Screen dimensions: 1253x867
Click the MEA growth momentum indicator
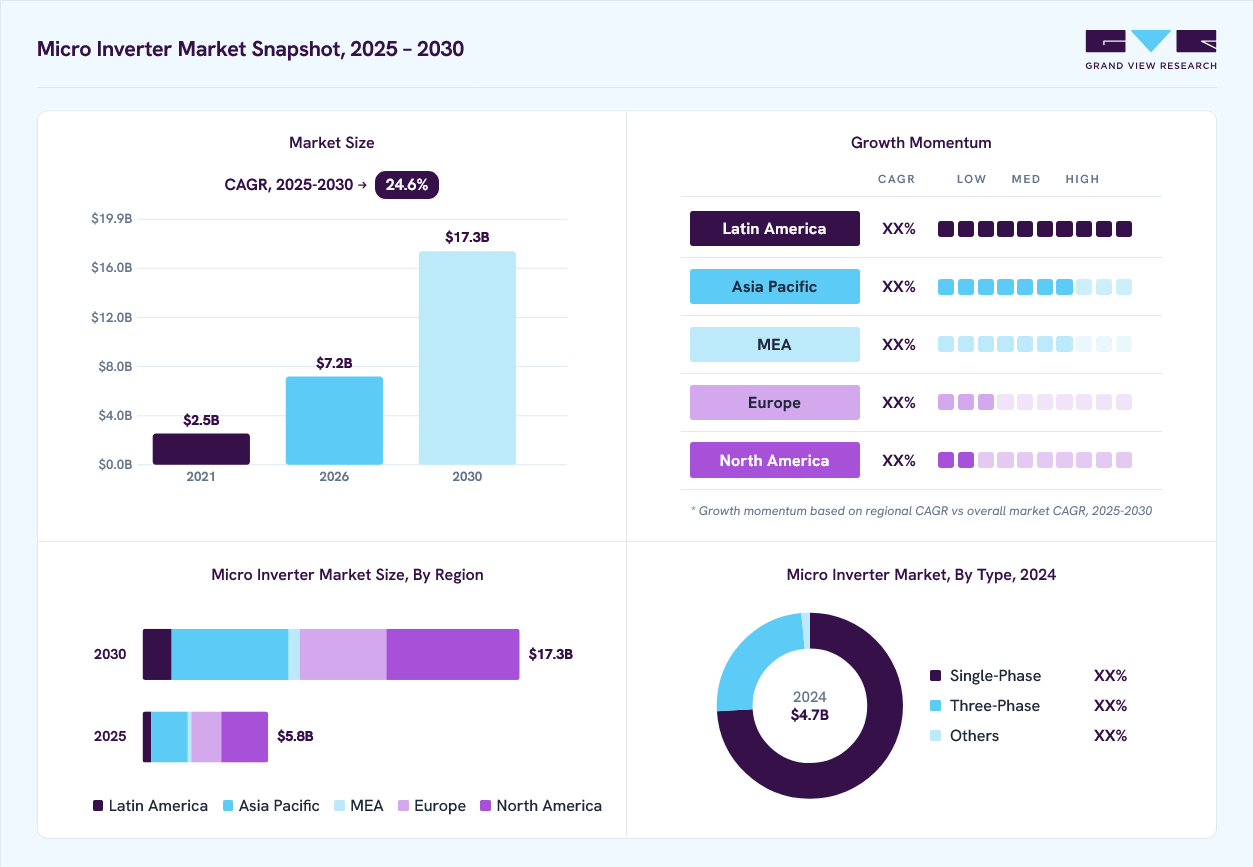point(1035,344)
